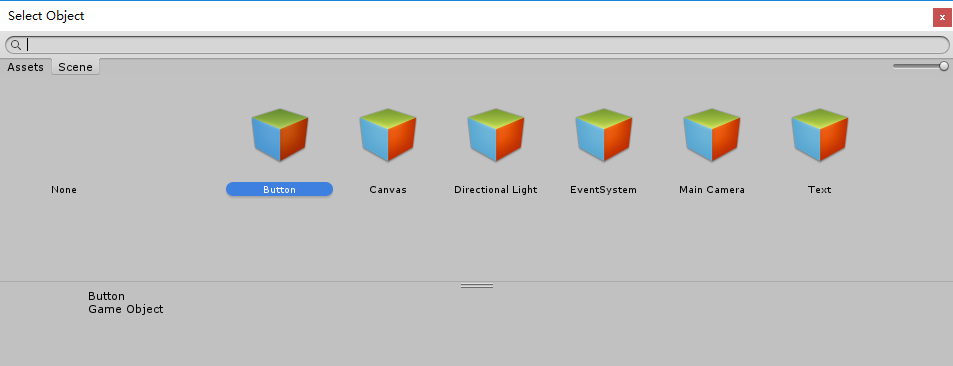
Task: Click the Directional Light name label
Action: pyautogui.click(x=496, y=190)
